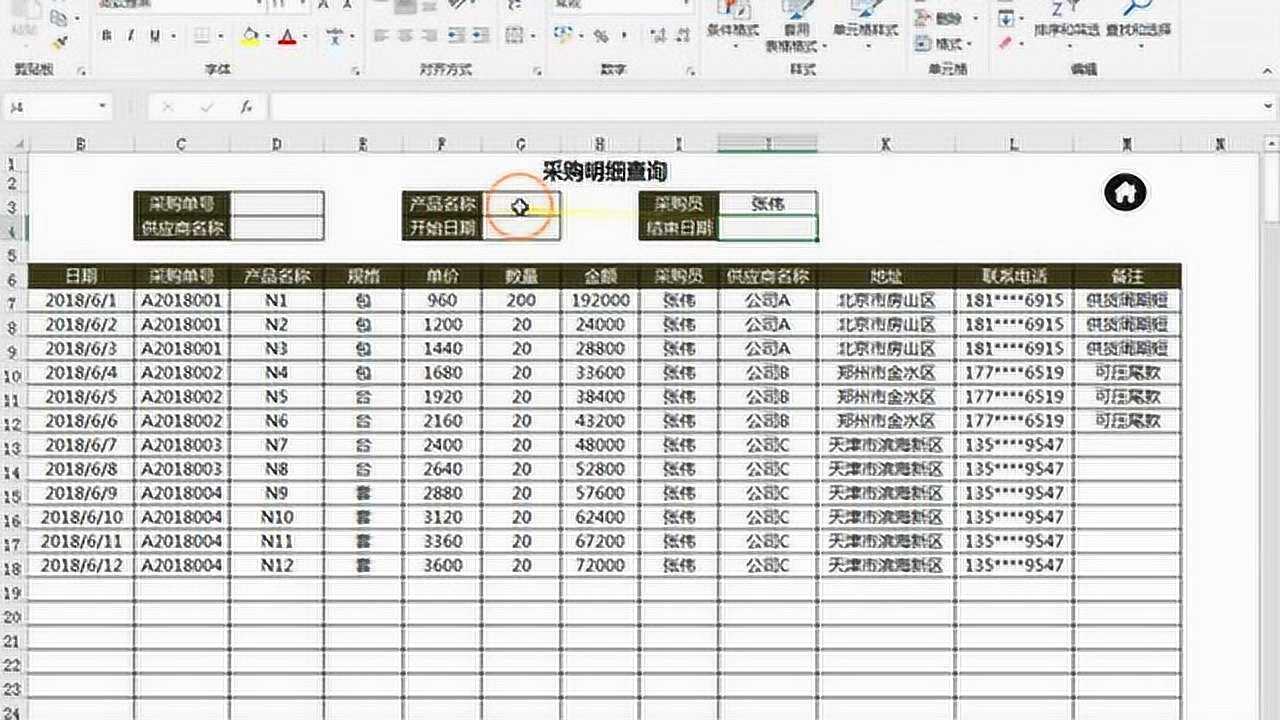Click the fx insert function button
The image size is (1280, 720).
[246, 106]
